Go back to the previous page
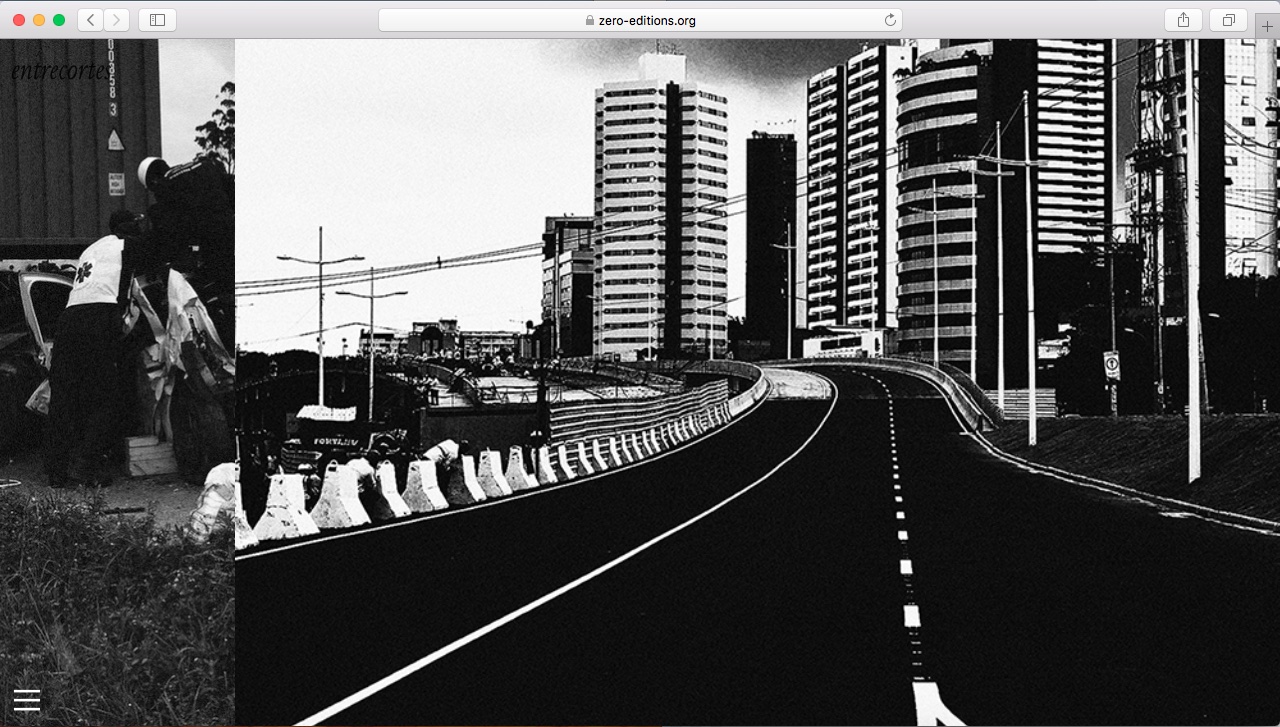 click(91, 20)
